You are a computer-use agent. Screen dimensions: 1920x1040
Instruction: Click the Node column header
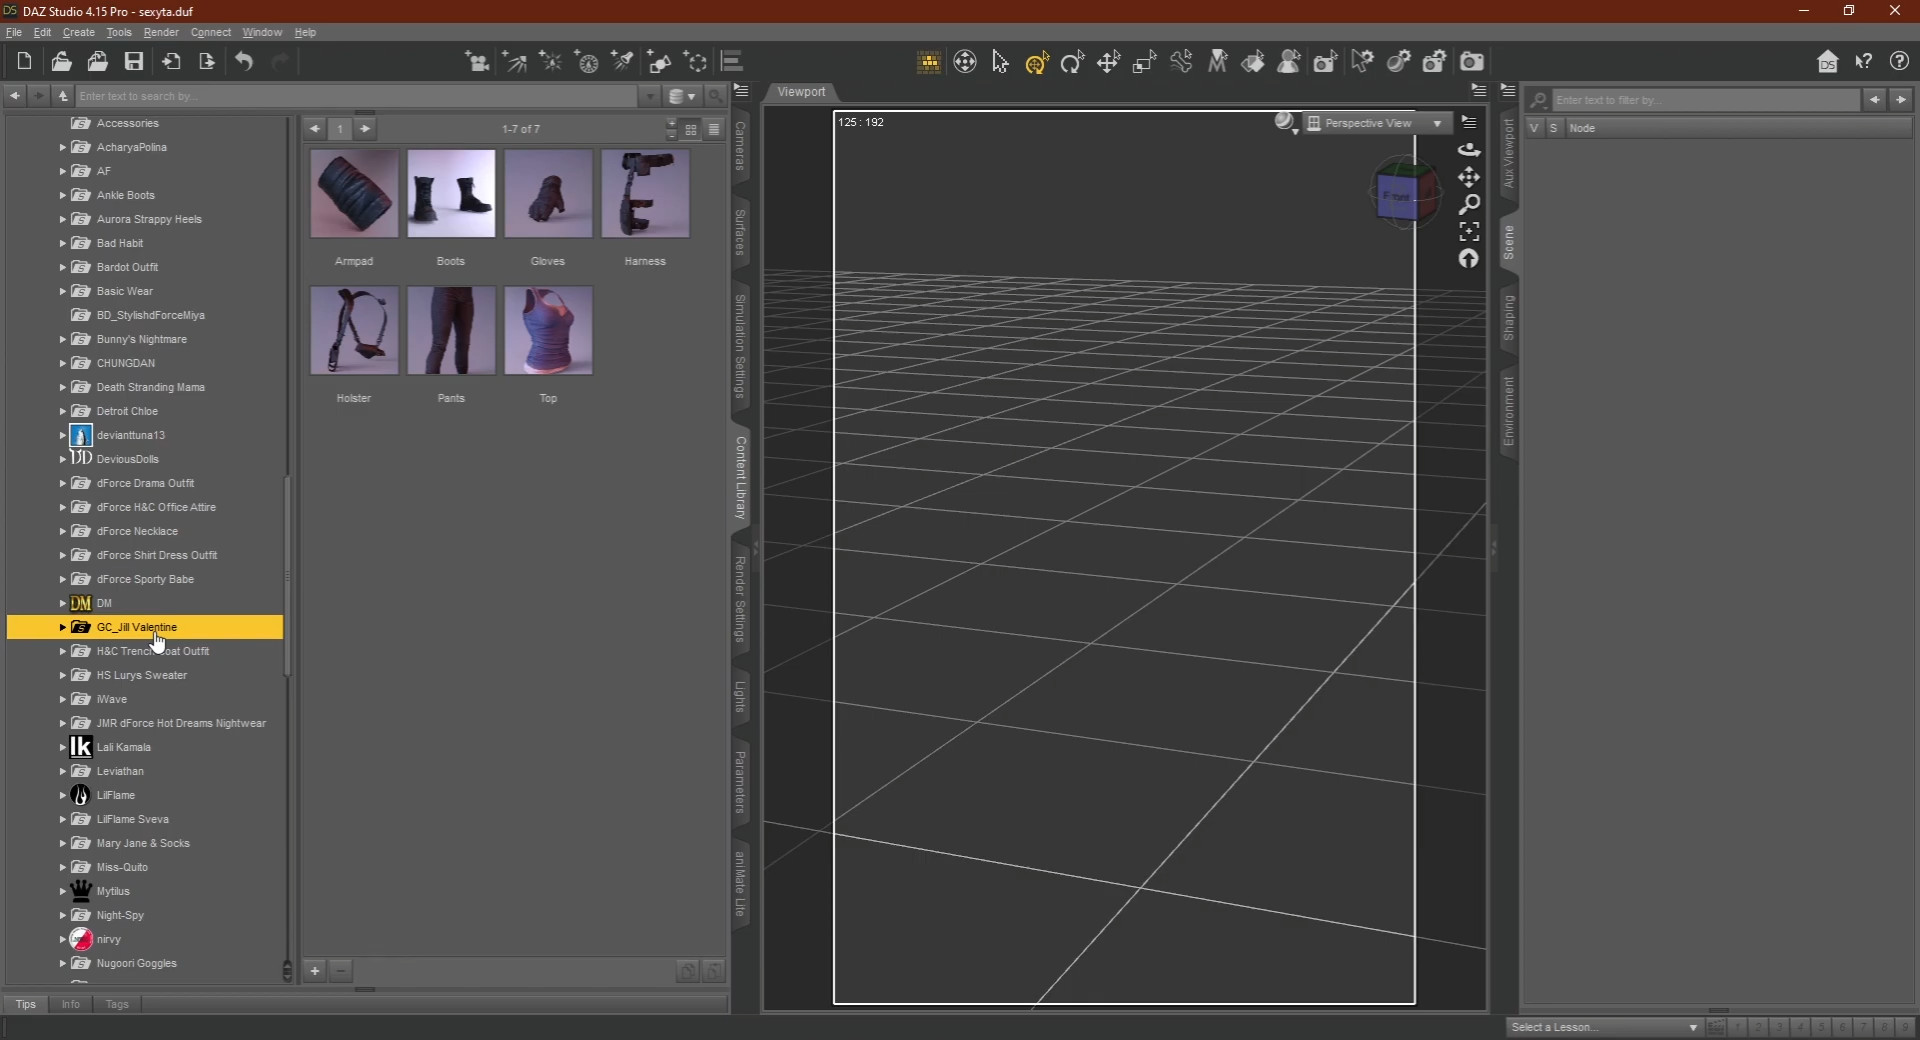1738,128
